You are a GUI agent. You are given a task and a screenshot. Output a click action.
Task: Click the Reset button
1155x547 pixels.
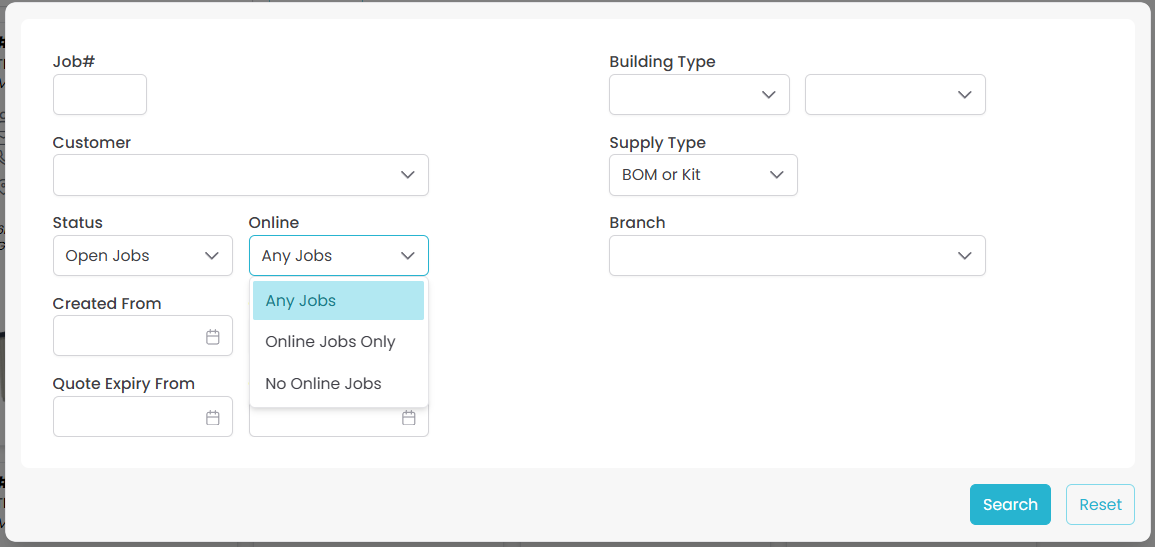pyautogui.click(x=1100, y=505)
